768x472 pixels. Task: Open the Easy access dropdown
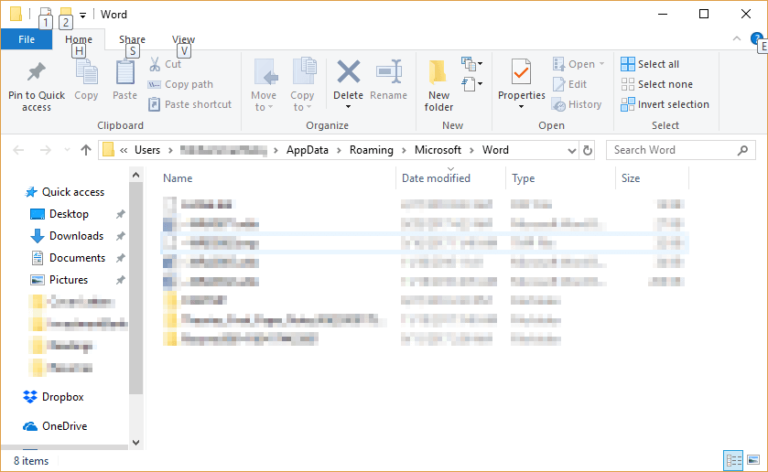point(472,84)
